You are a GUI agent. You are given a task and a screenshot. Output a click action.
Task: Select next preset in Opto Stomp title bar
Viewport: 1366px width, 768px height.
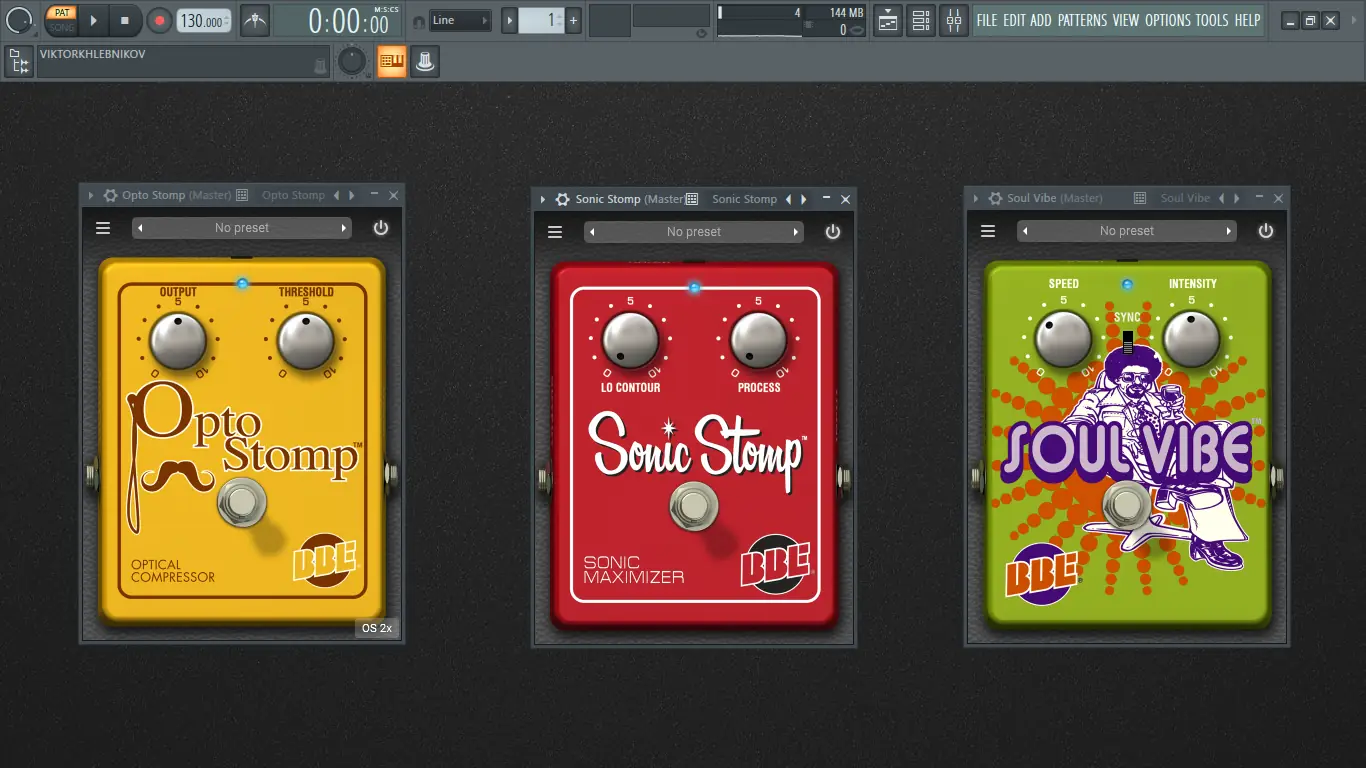tap(351, 196)
